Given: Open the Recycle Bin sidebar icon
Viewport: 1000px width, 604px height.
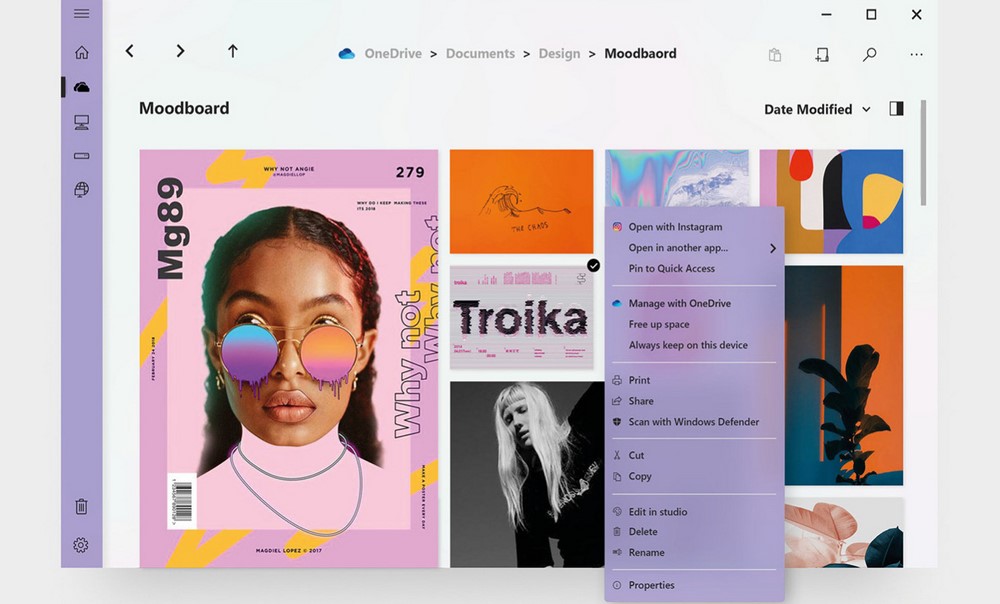Looking at the screenshot, I should [x=81, y=506].
